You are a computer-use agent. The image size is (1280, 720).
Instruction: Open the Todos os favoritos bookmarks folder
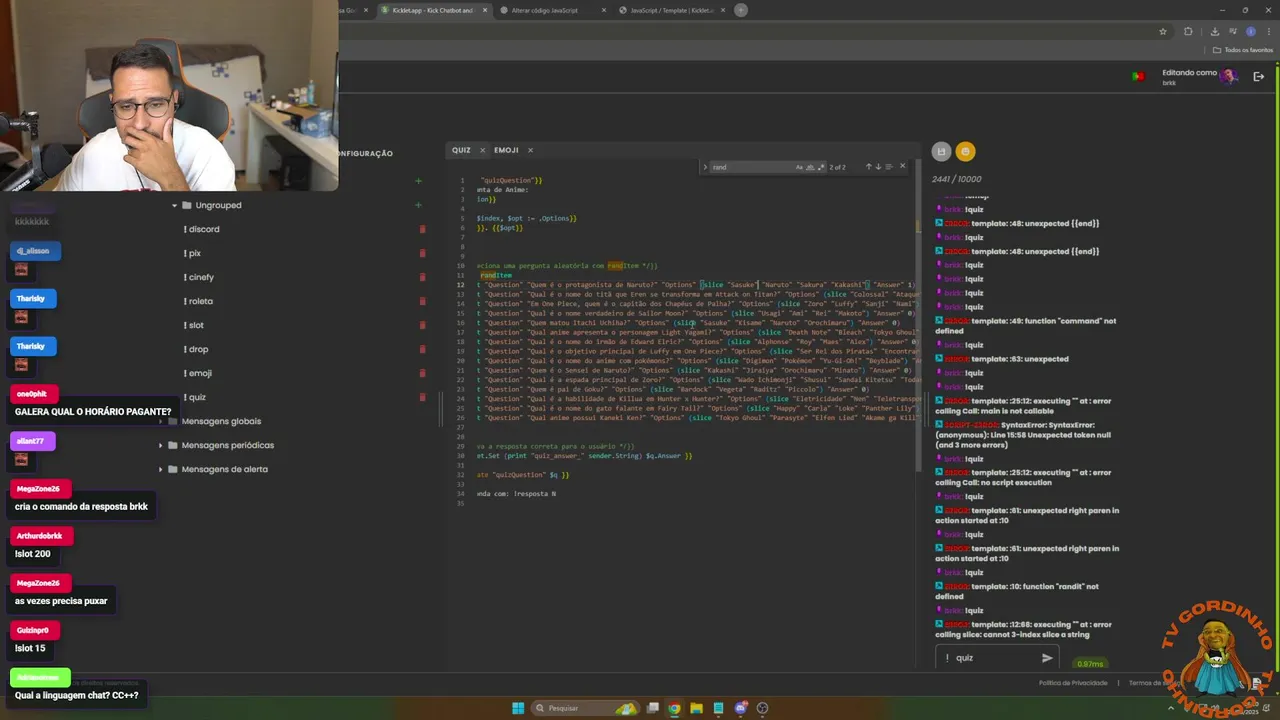click(x=1242, y=49)
